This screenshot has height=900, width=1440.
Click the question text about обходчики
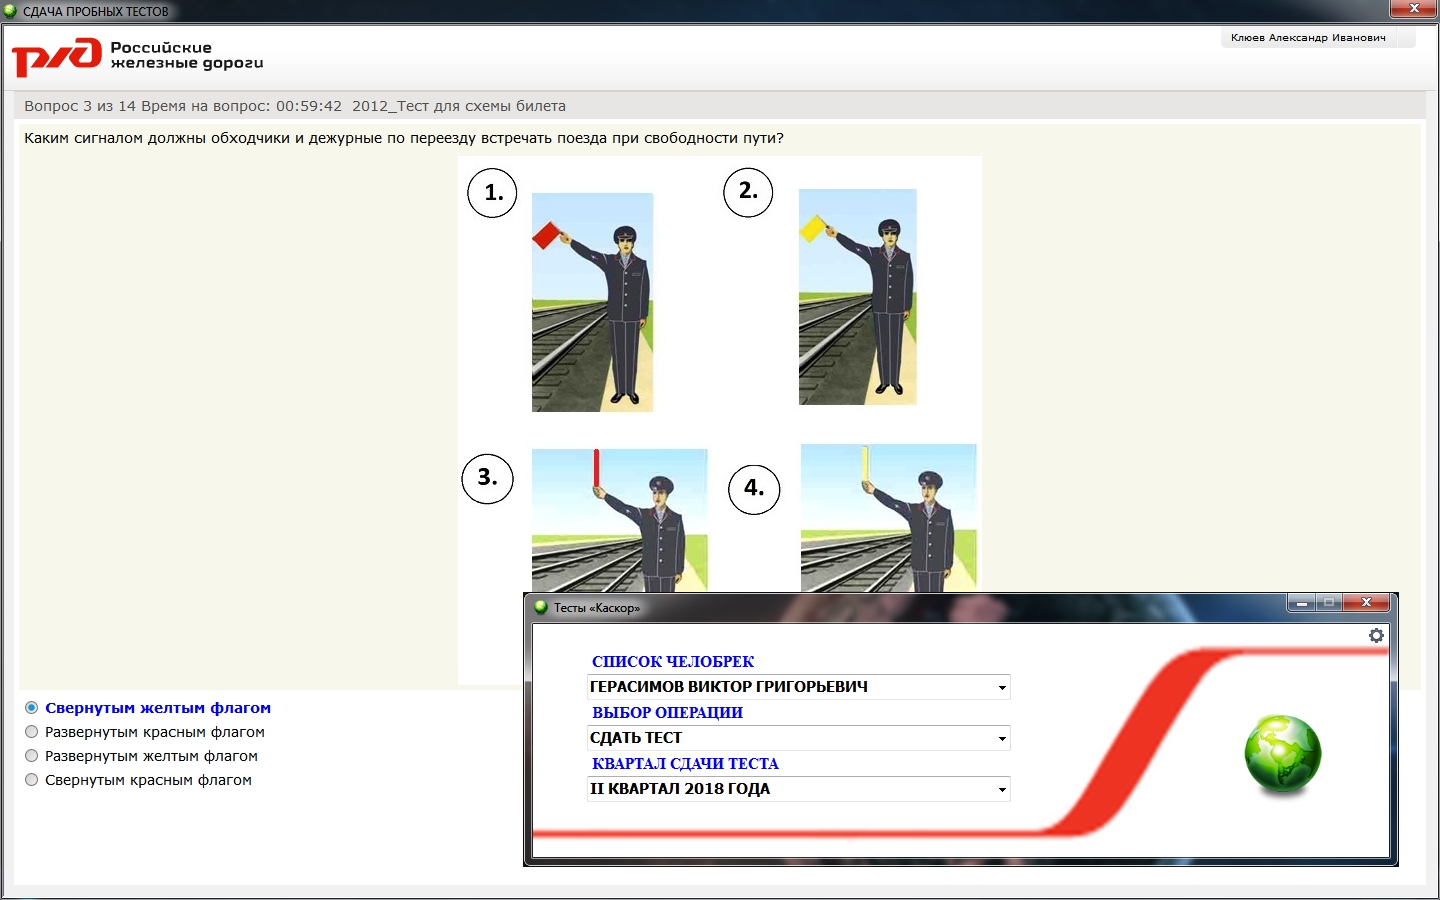pos(404,138)
